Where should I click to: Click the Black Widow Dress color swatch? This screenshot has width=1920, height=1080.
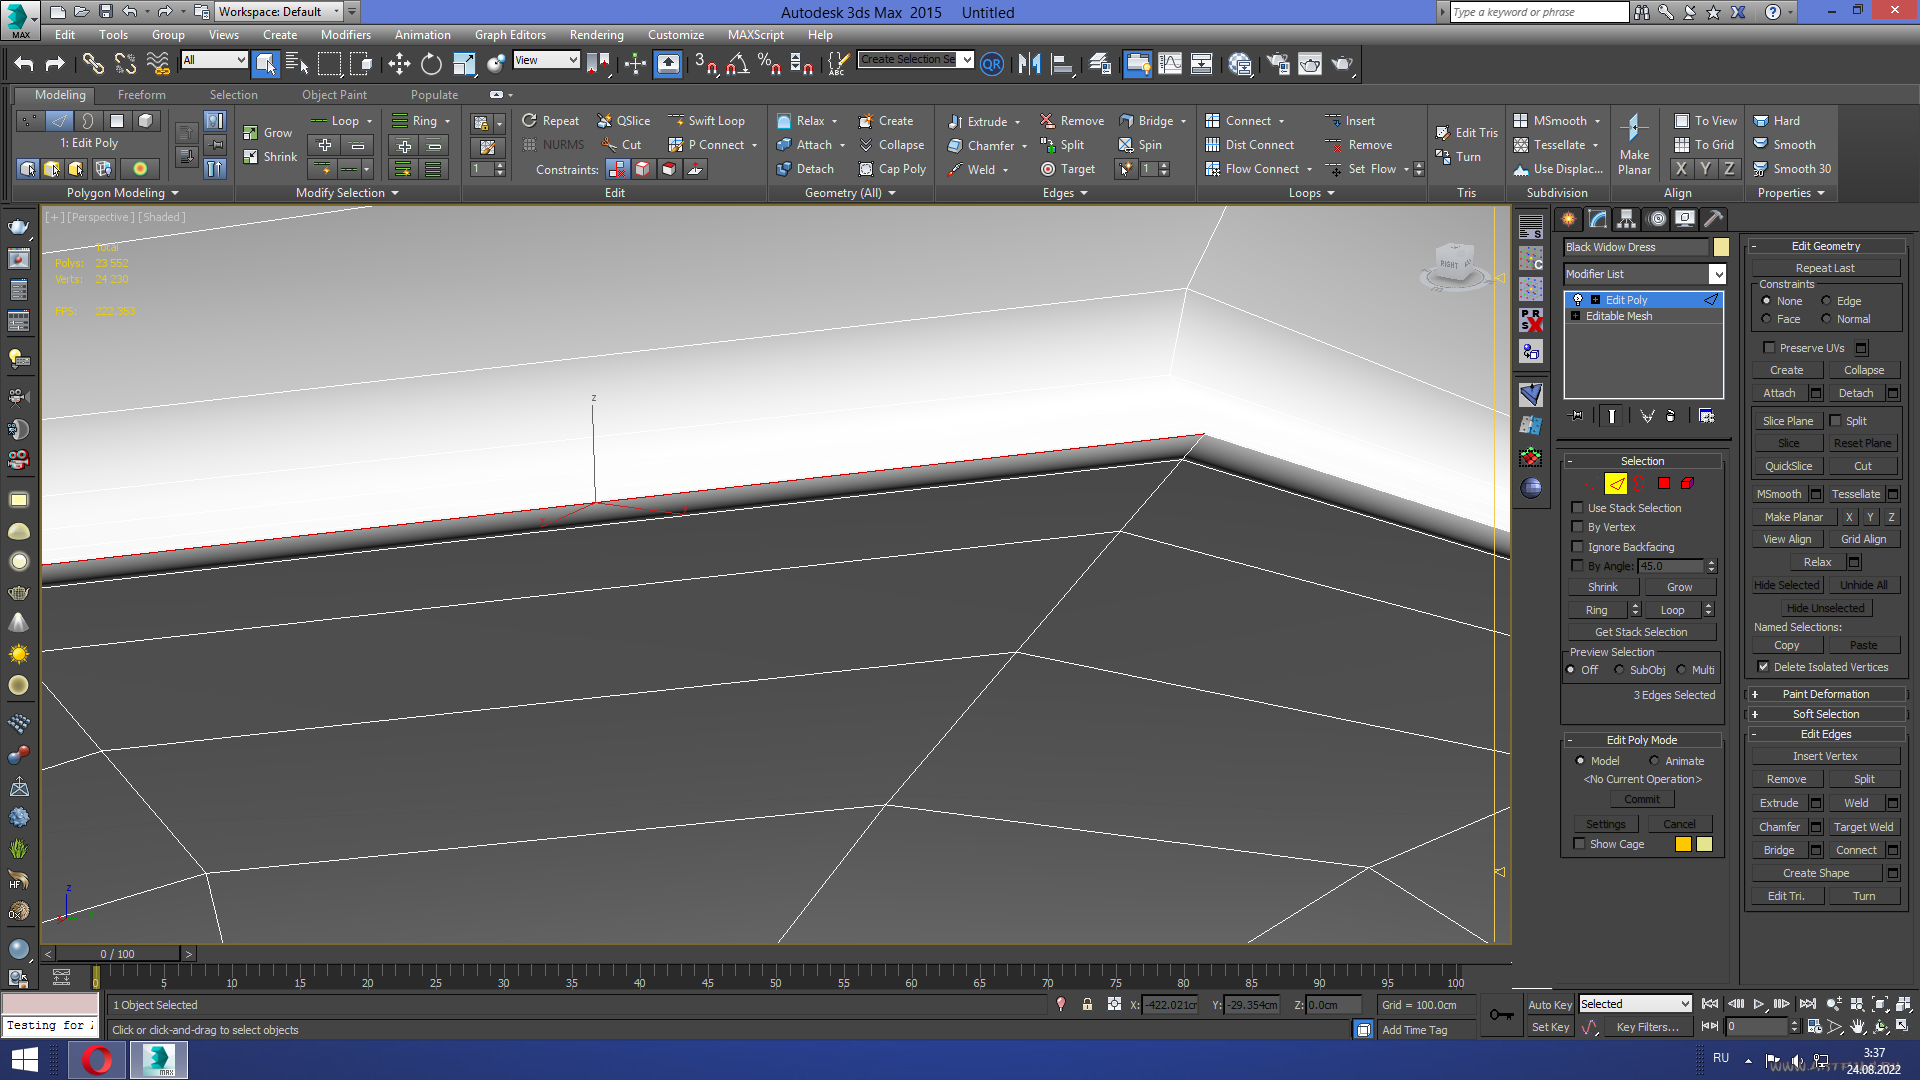1721,247
